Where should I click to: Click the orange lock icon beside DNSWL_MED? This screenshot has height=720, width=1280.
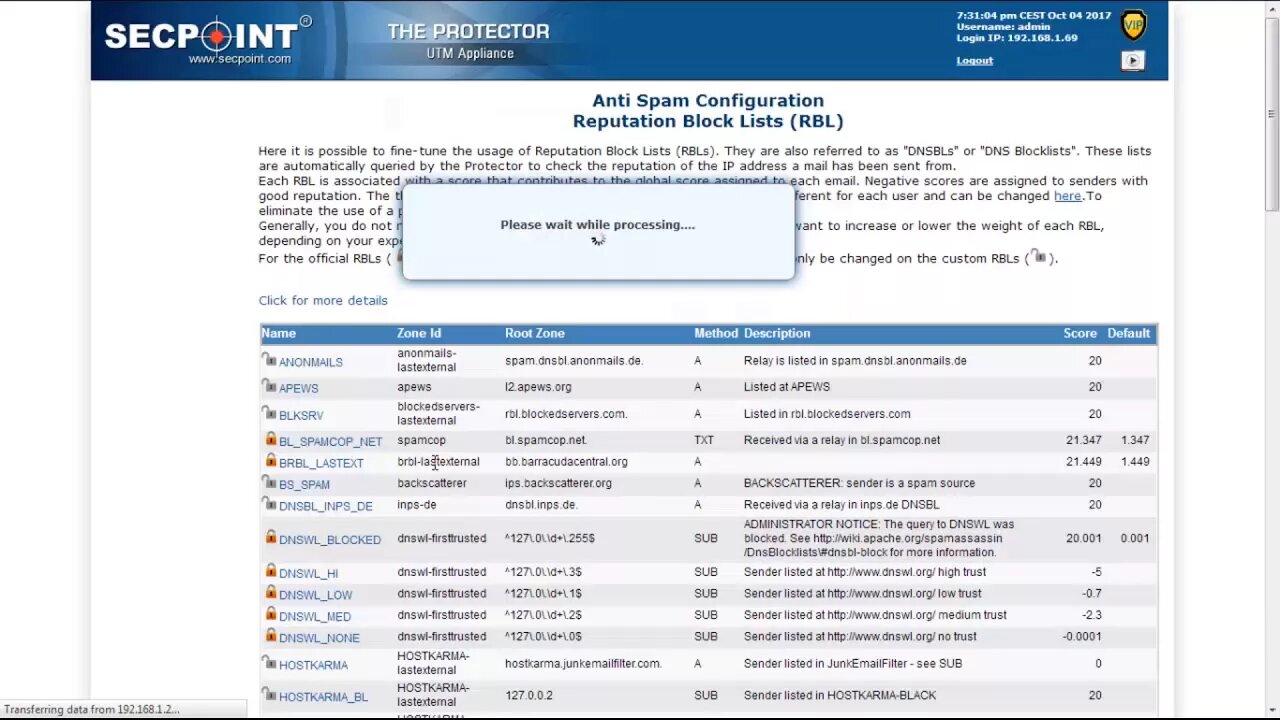point(270,614)
